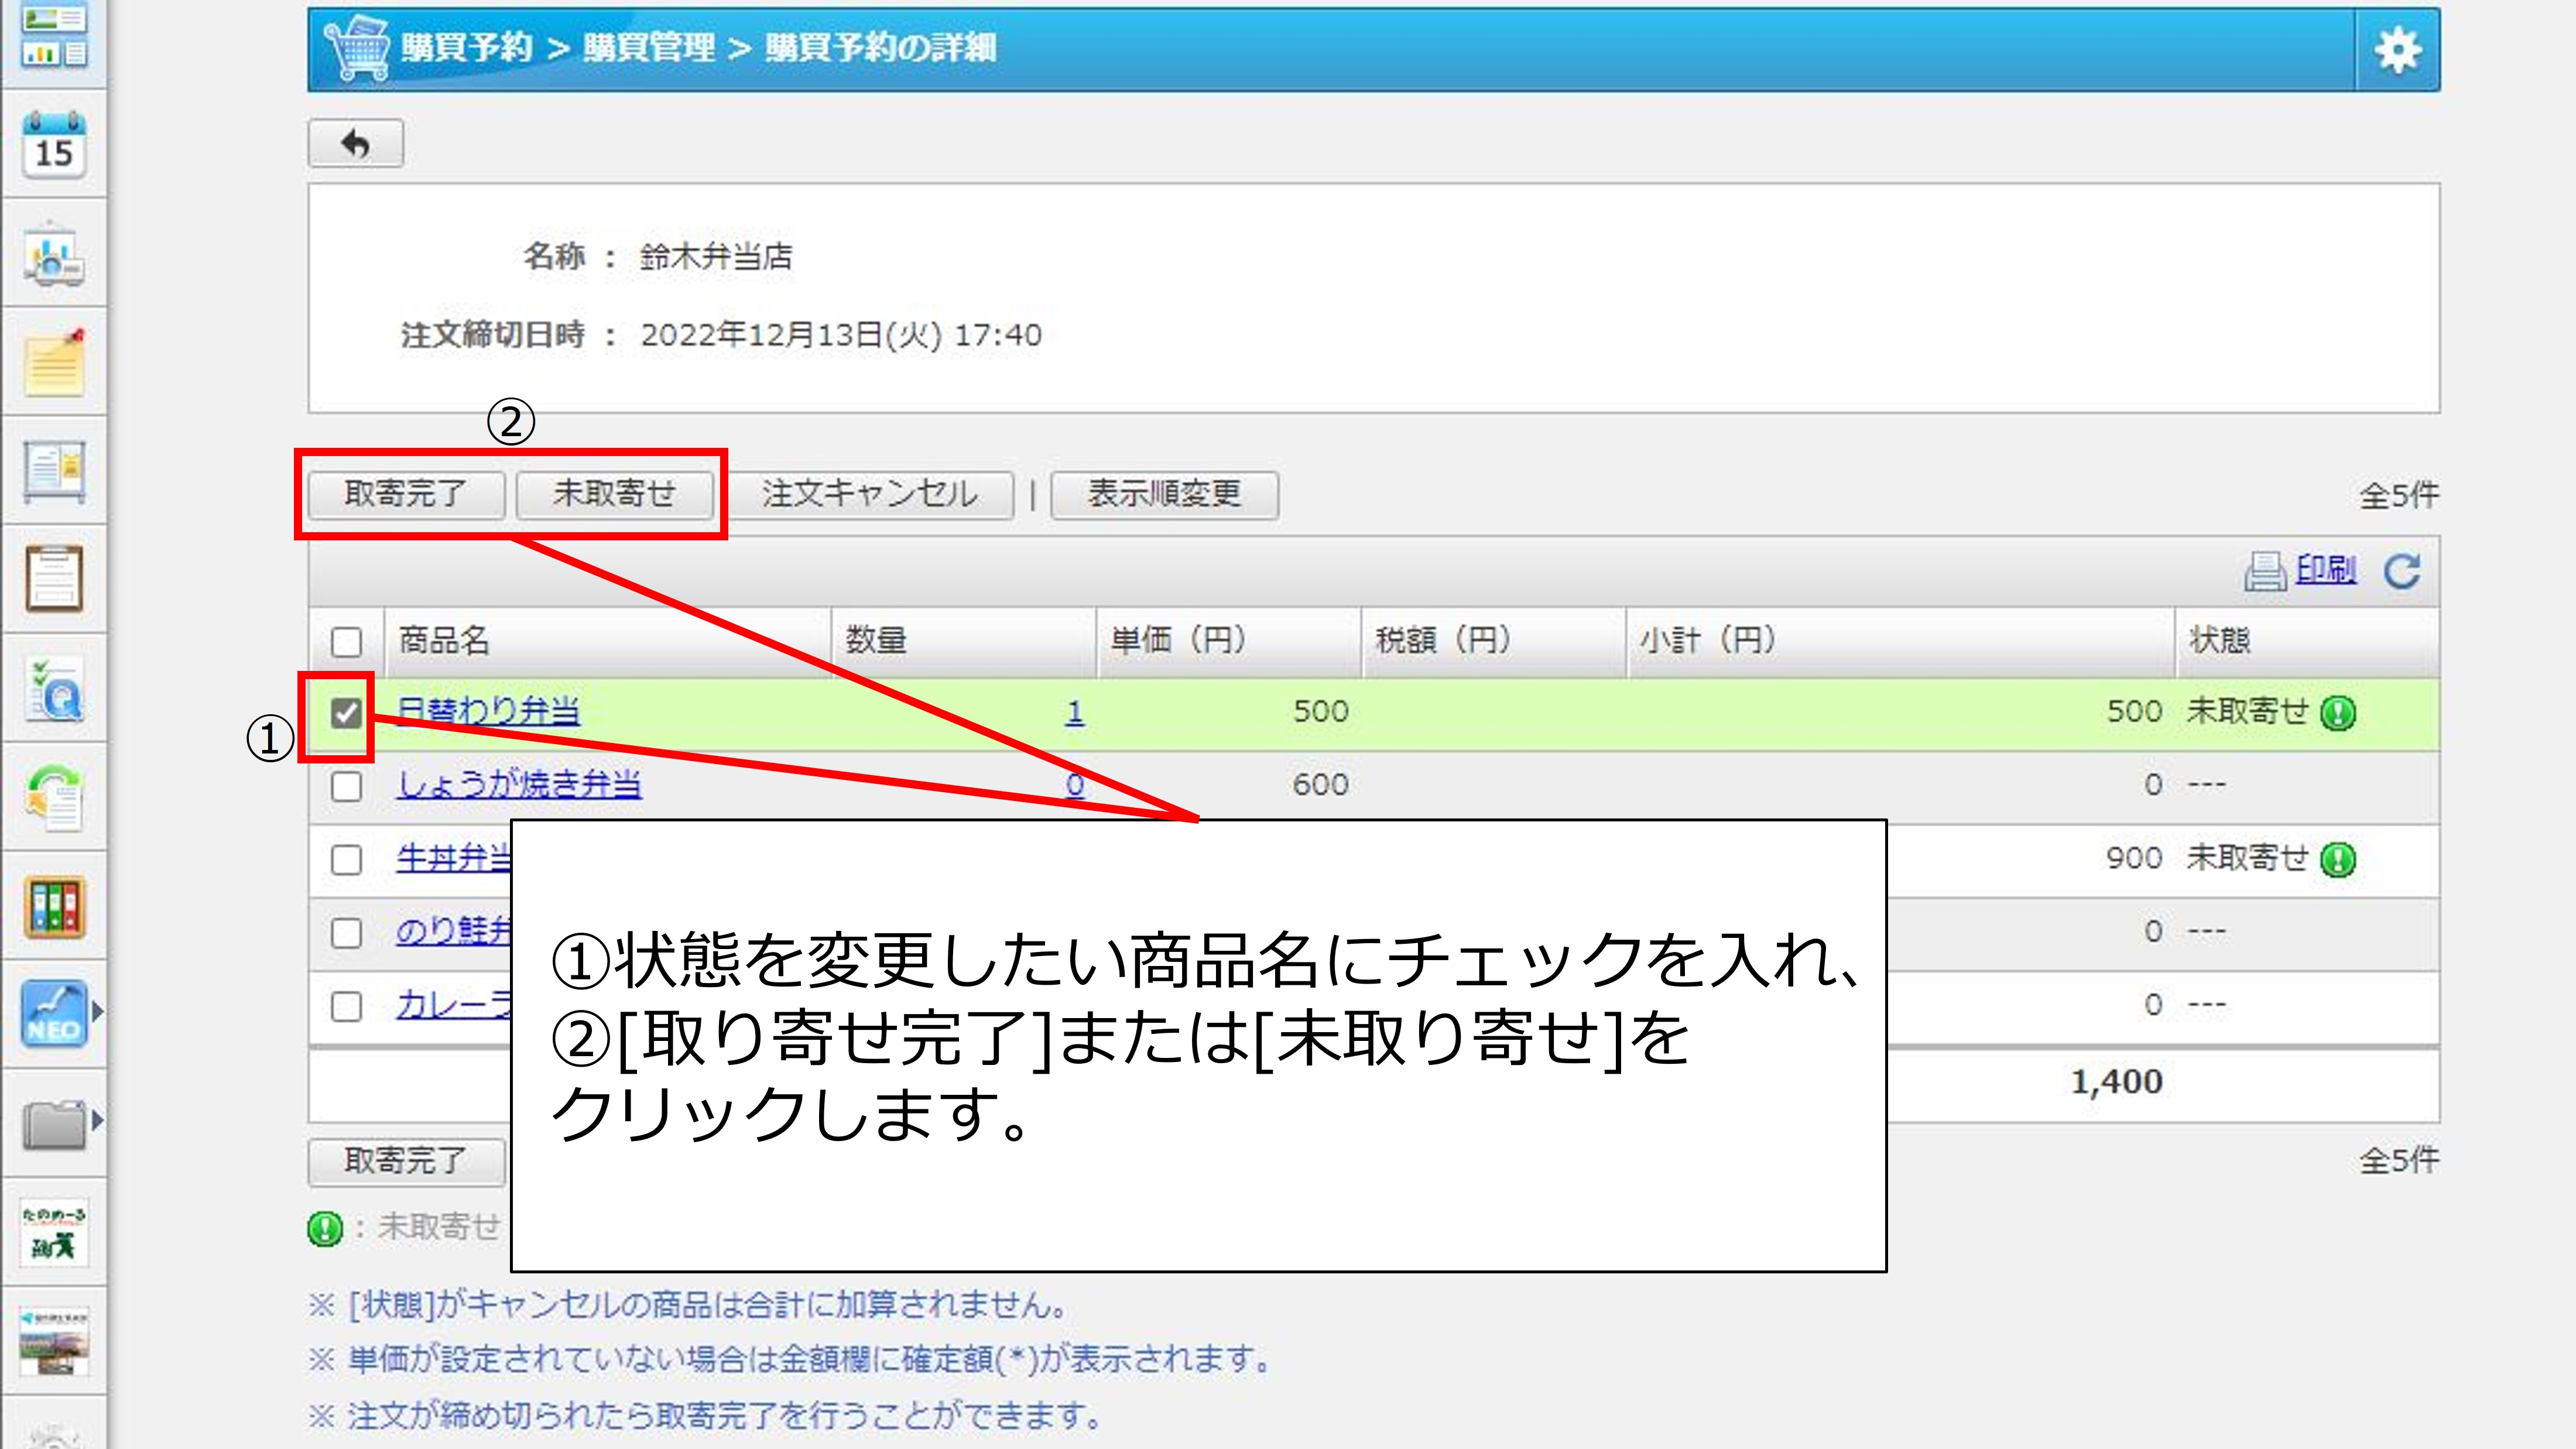Click the green status icon on 日替わり弁当 row
This screenshot has height=1449, width=2576.
pyautogui.click(x=2338, y=713)
